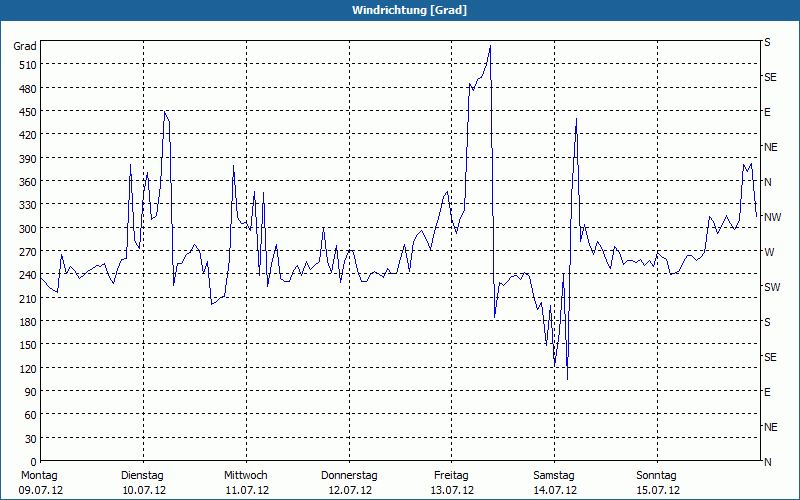The height and width of the screenshot is (500, 800).
Task: Click the 480 y-axis value
Action: 28,89
